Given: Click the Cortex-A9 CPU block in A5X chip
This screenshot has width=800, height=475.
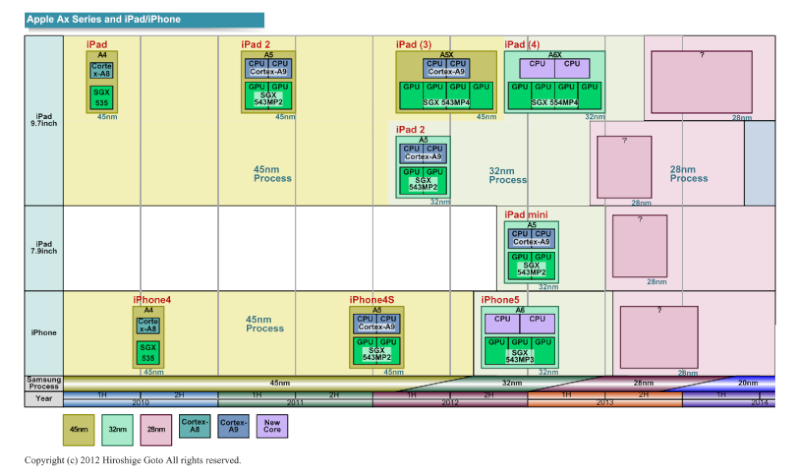Looking at the screenshot, I should click(446, 68).
